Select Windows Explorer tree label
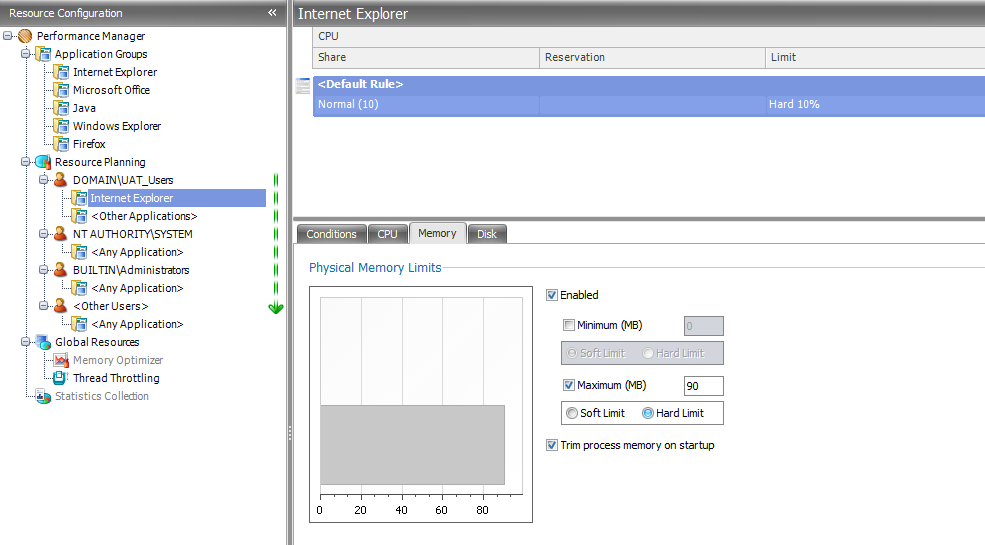This screenshot has height=545, width=985. 117,126
